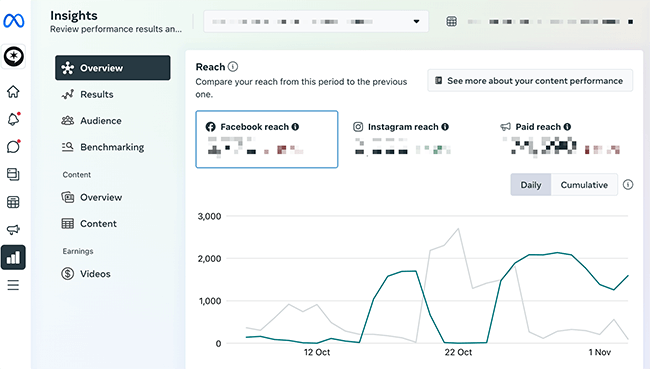Click the 3,000 y-axis value

pos(209,216)
